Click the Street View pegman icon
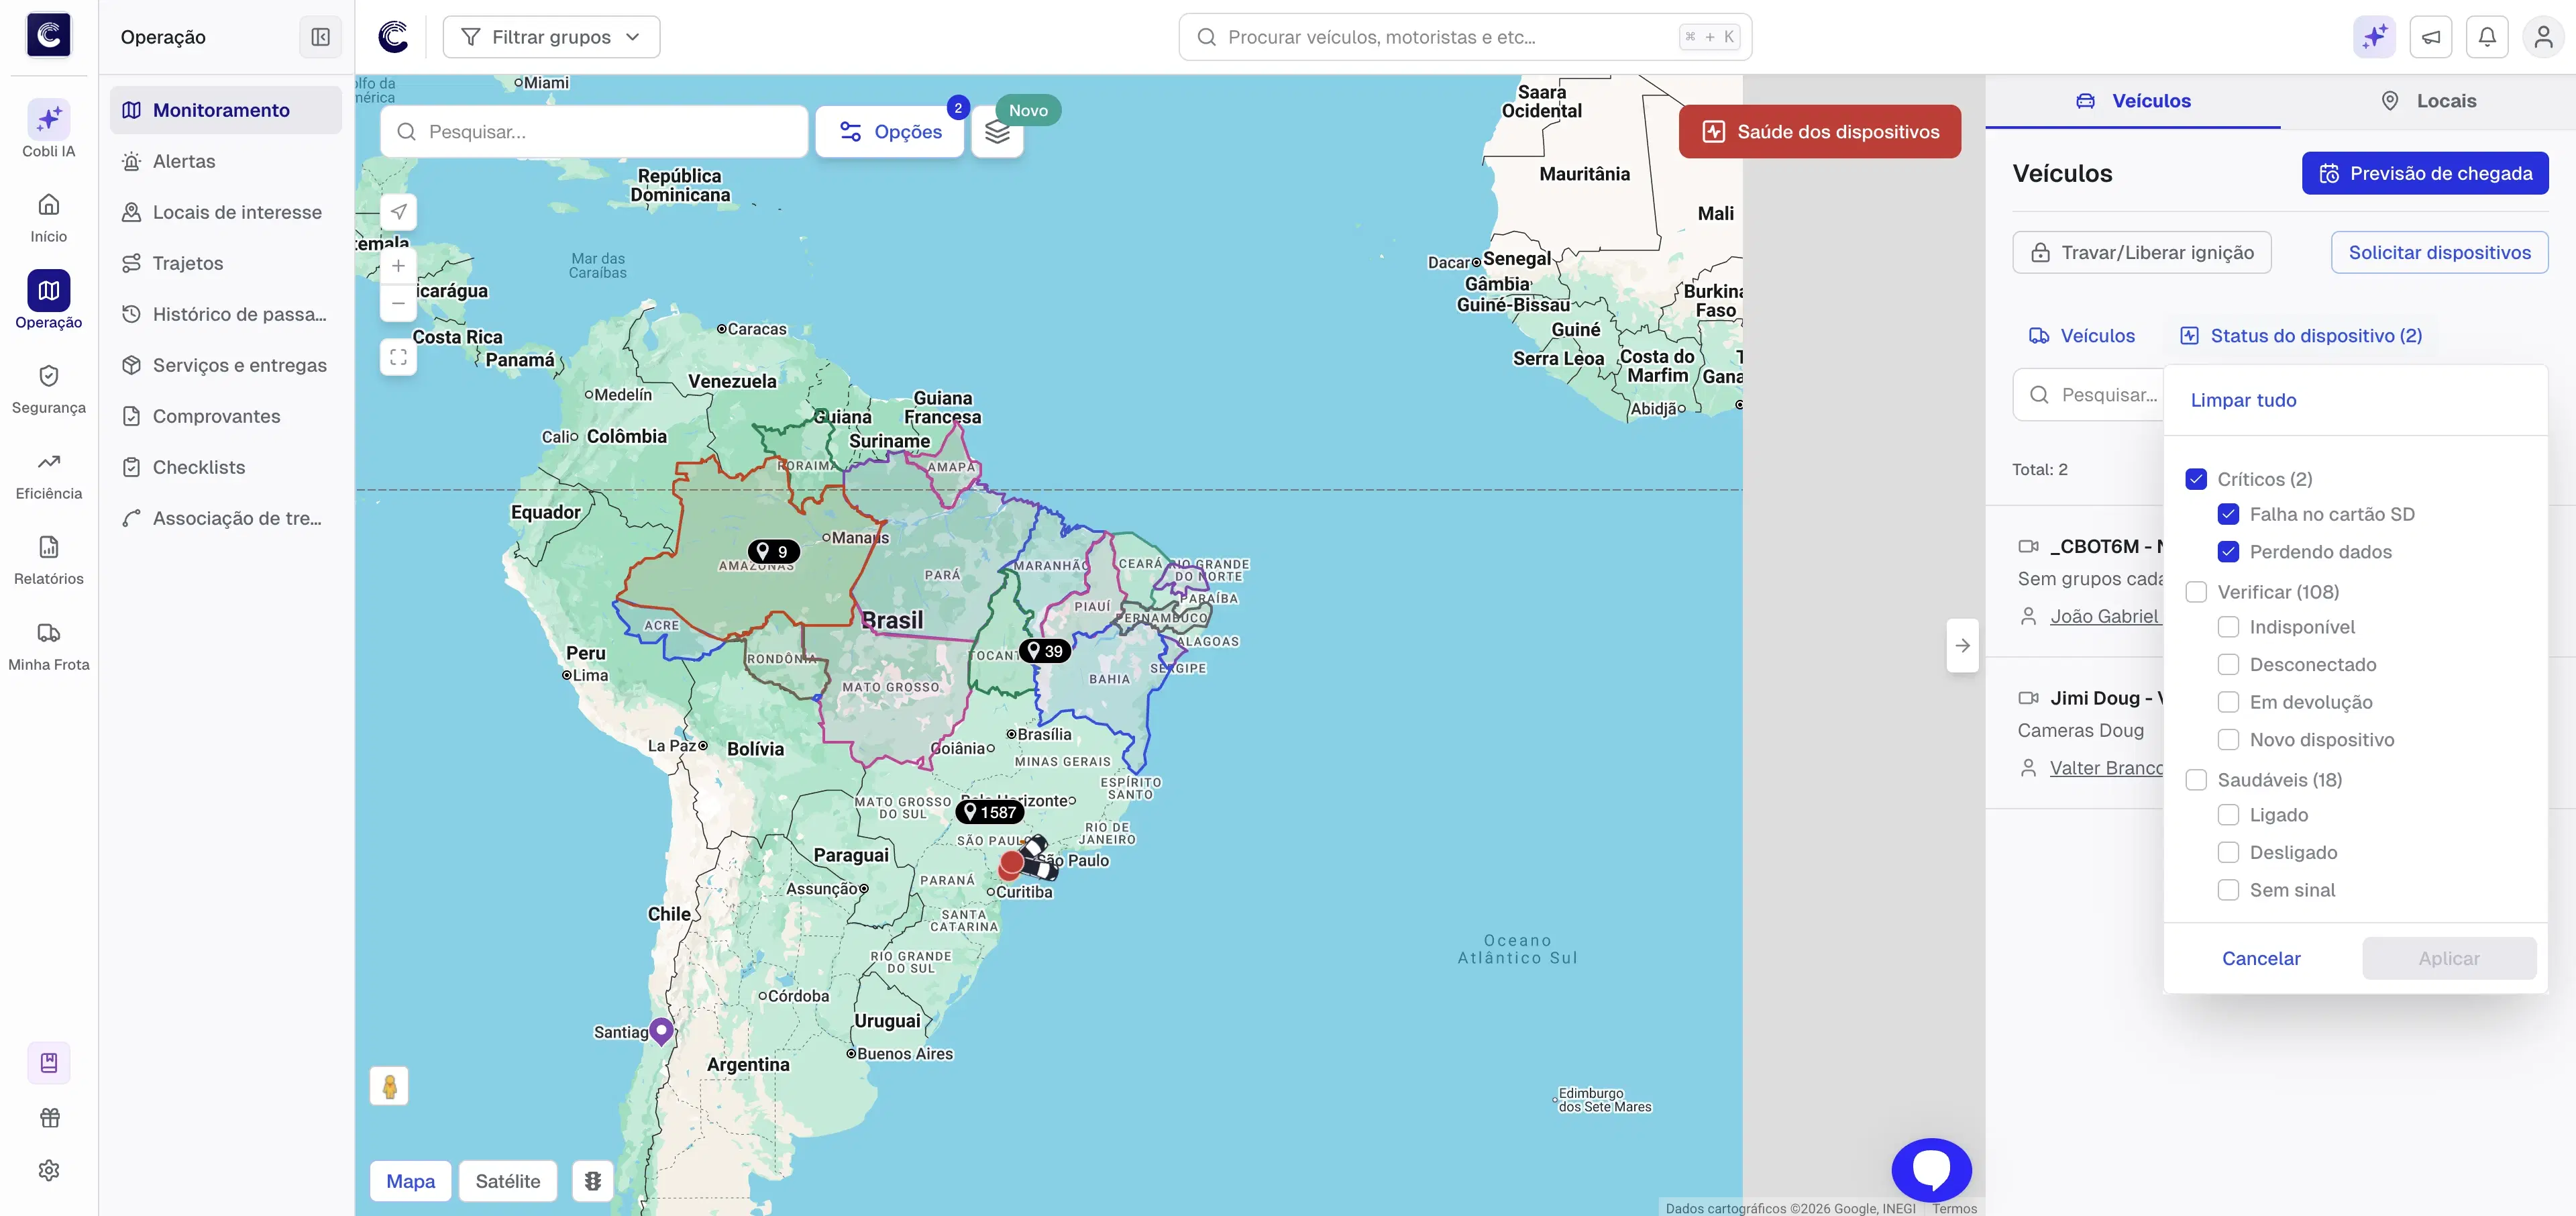The width and height of the screenshot is (2576, 1216). click(389, 1086)
